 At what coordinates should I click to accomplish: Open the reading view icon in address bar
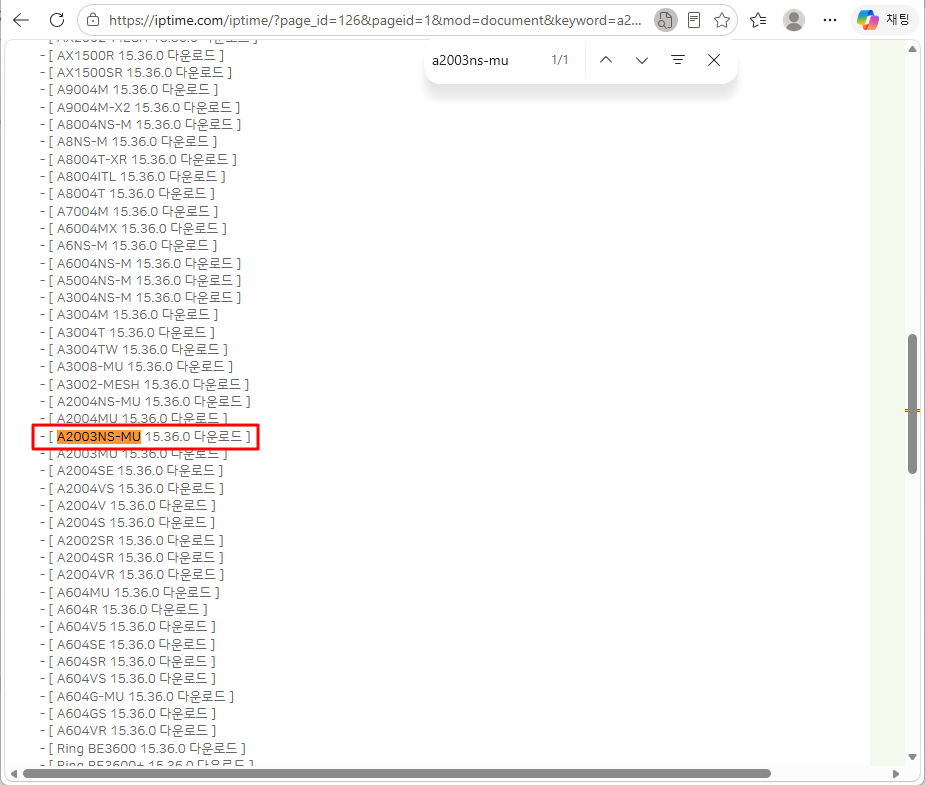point(694,20)
